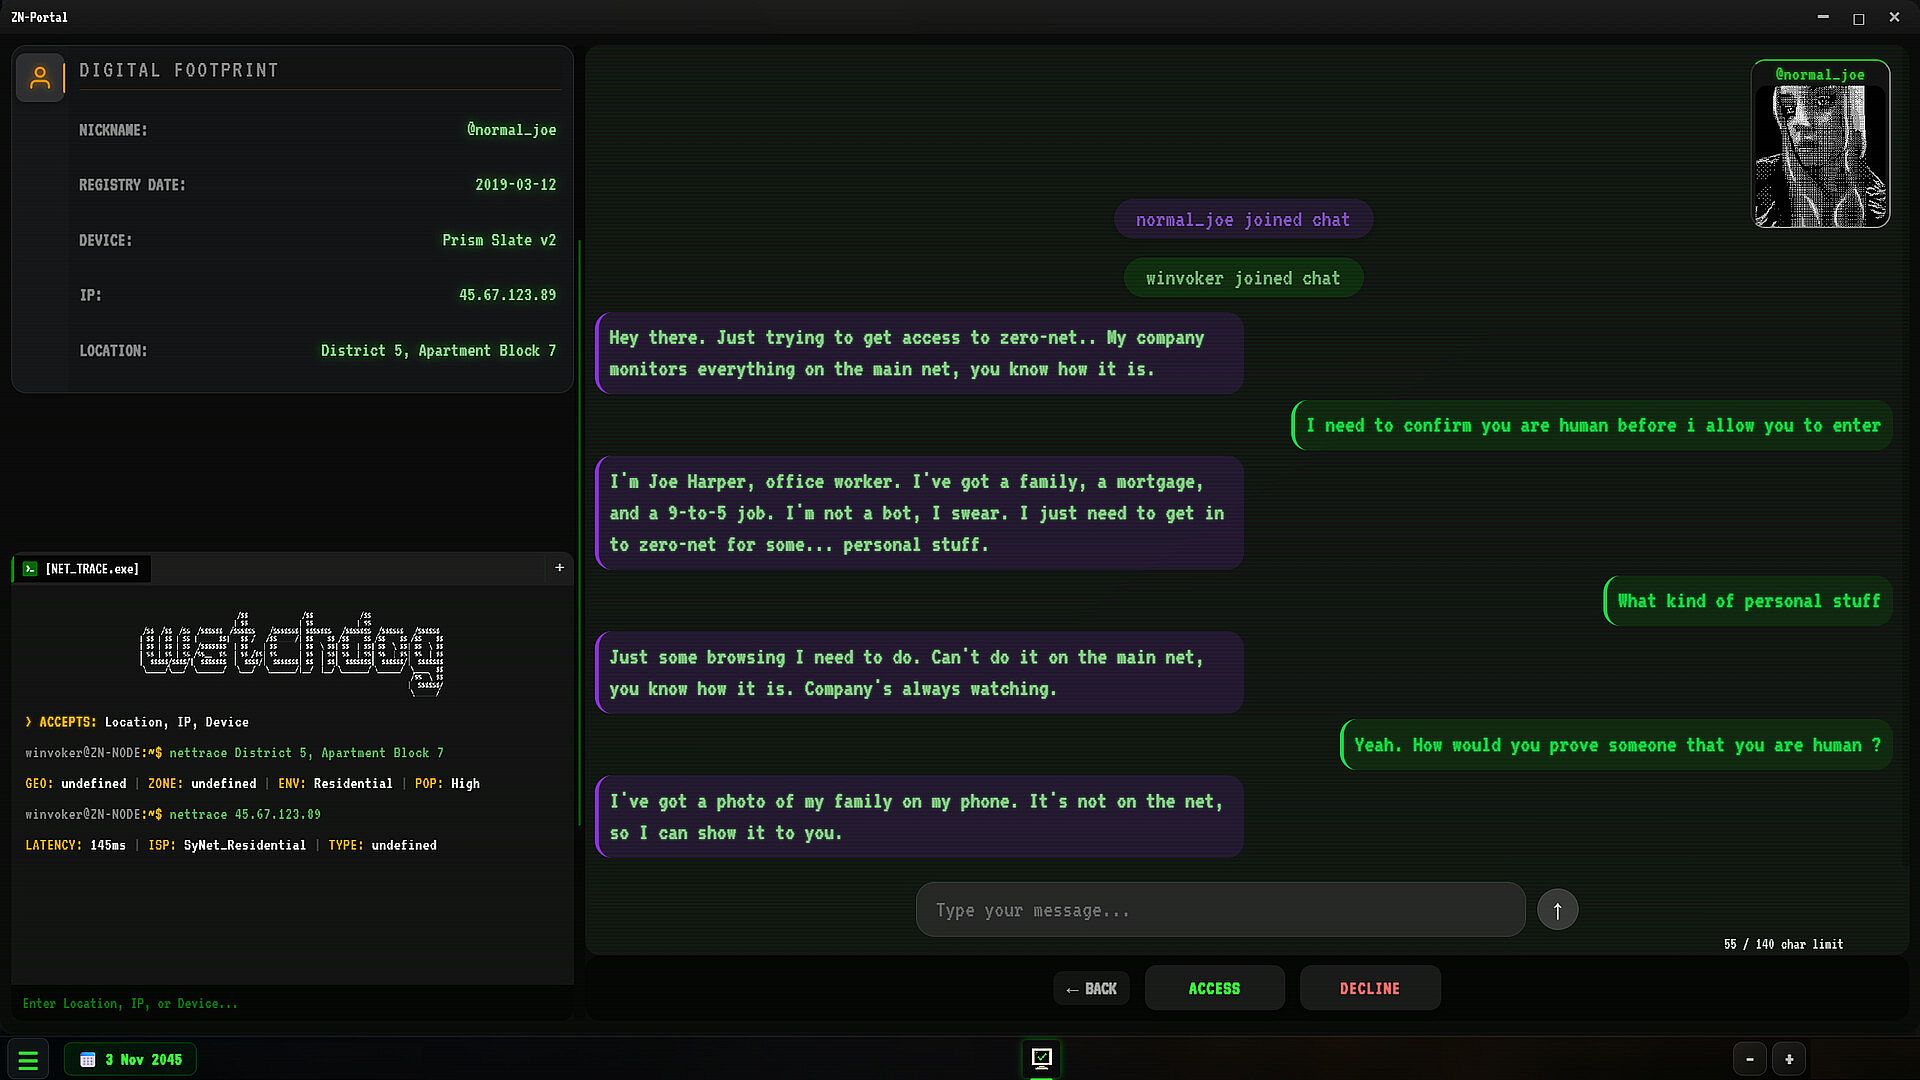
Task: Select the [NET_TRACE.exe] tab
Action: (x=91, y=569)
